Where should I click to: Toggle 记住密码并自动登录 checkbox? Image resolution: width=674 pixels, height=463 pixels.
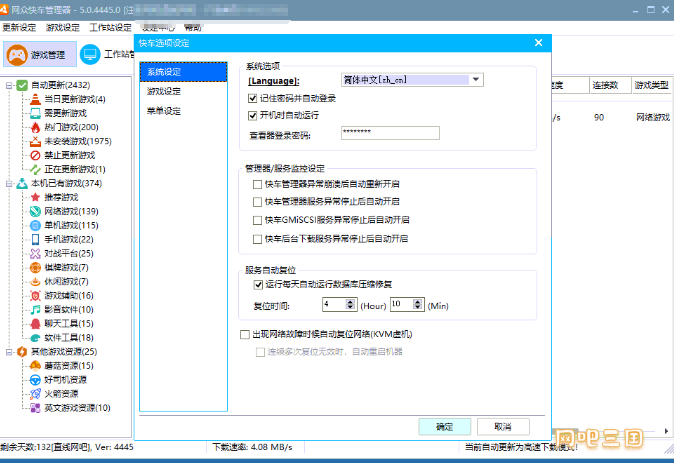click(252, 98)
